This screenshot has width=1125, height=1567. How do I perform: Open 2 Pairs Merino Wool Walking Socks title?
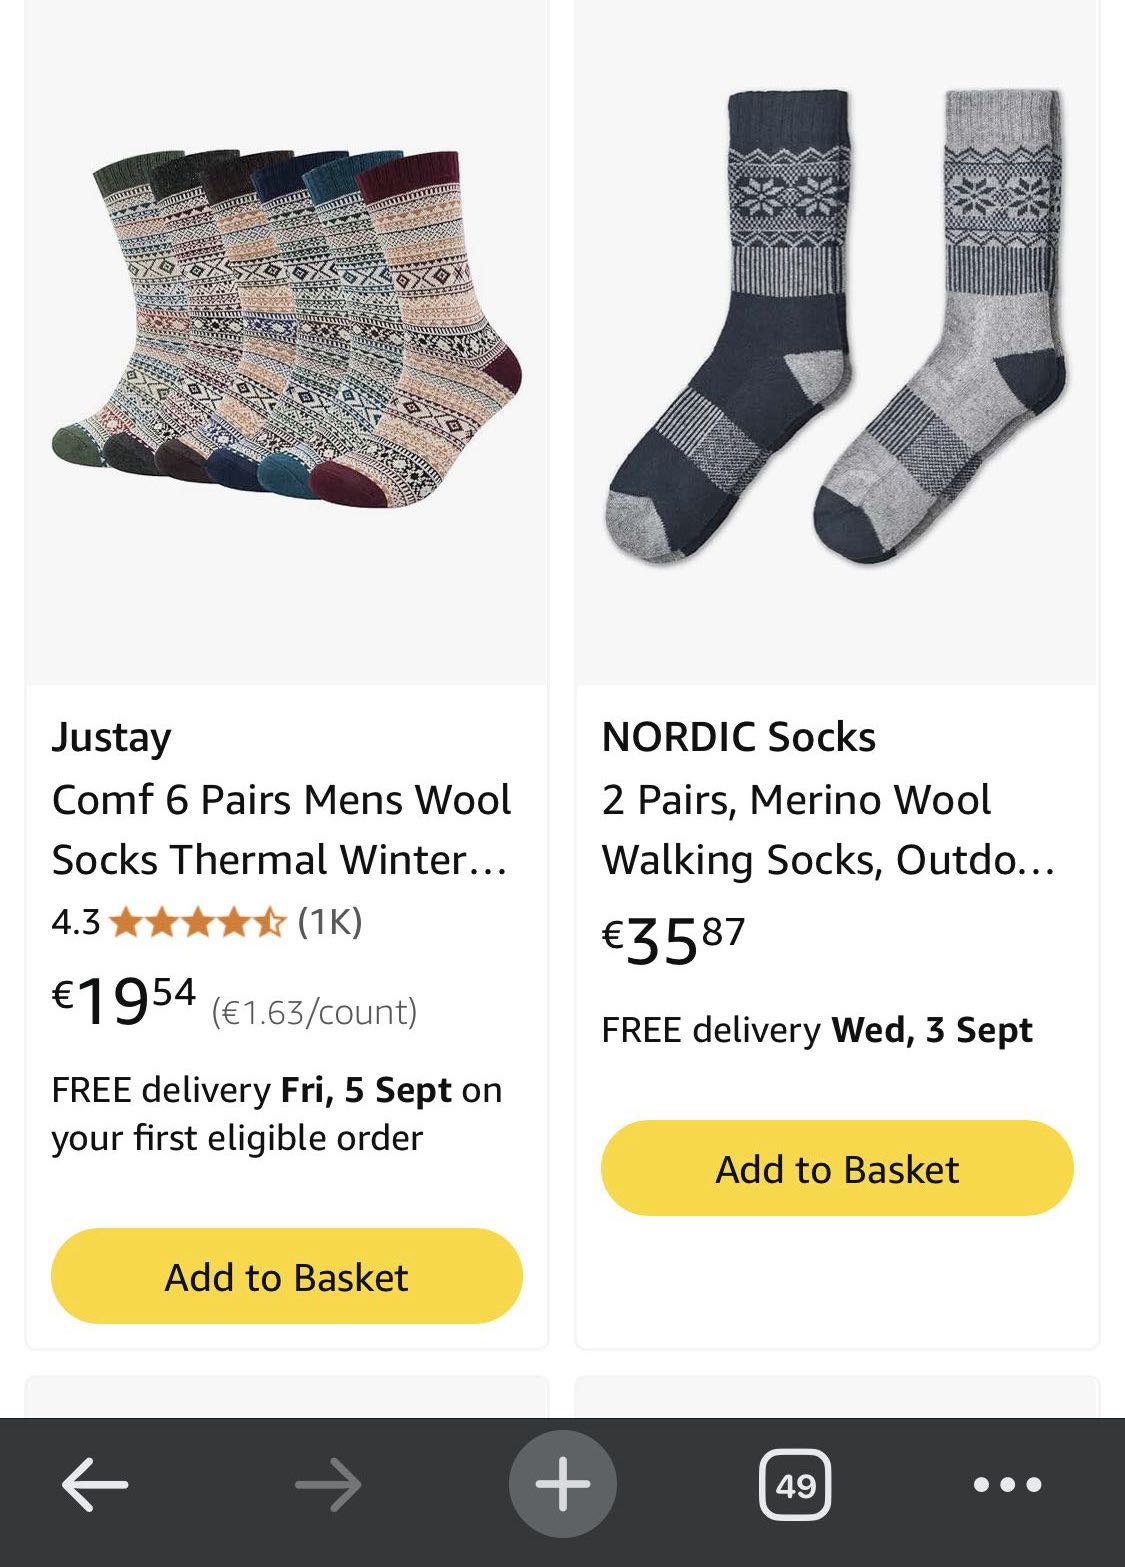828,829
